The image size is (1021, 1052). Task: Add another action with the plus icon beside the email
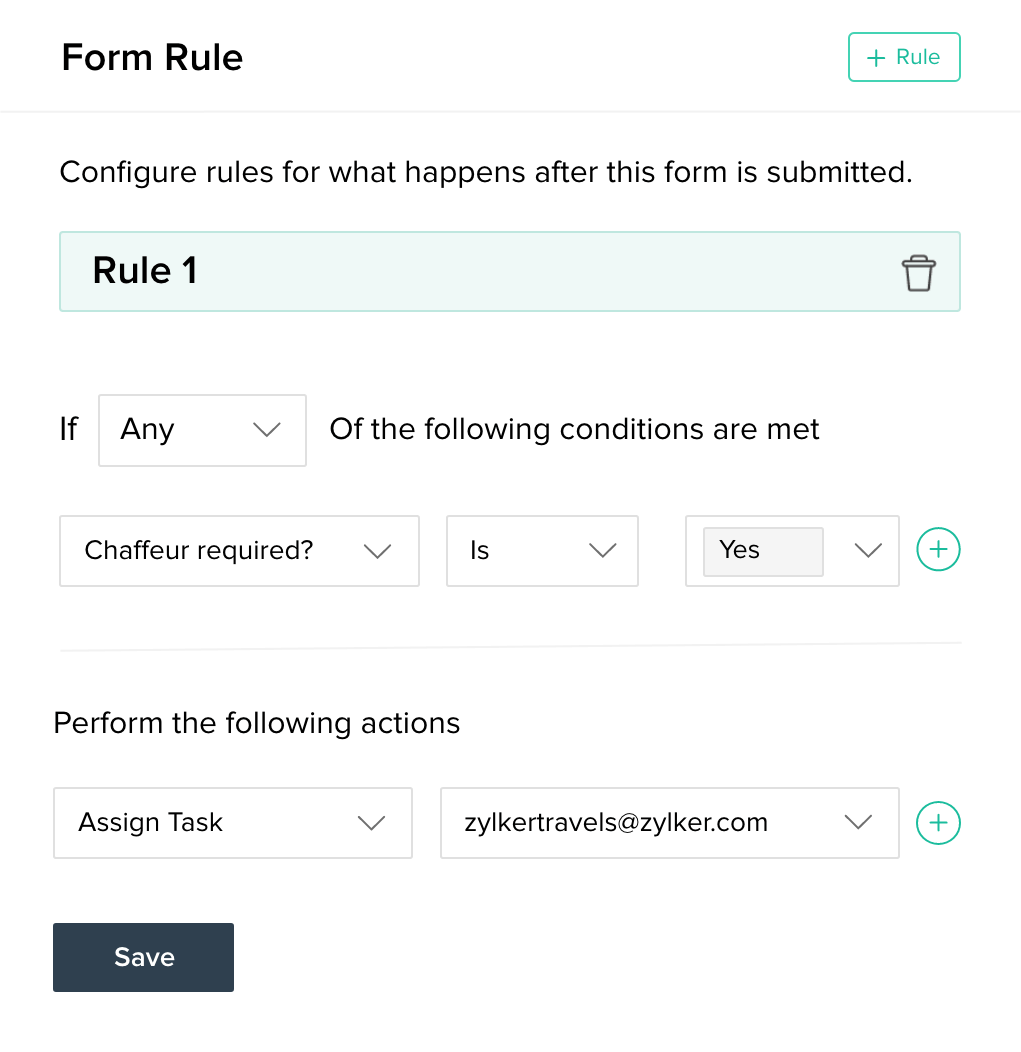coord(938,822)
